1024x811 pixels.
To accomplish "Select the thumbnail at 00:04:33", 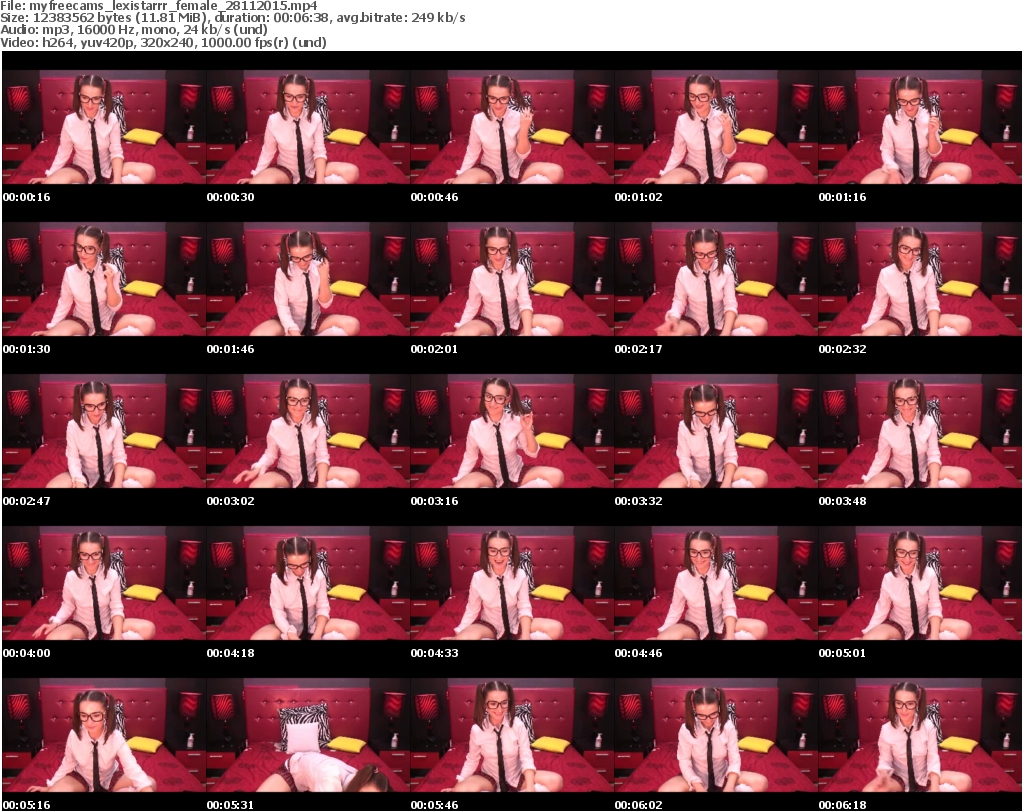I will click(512, 584).
